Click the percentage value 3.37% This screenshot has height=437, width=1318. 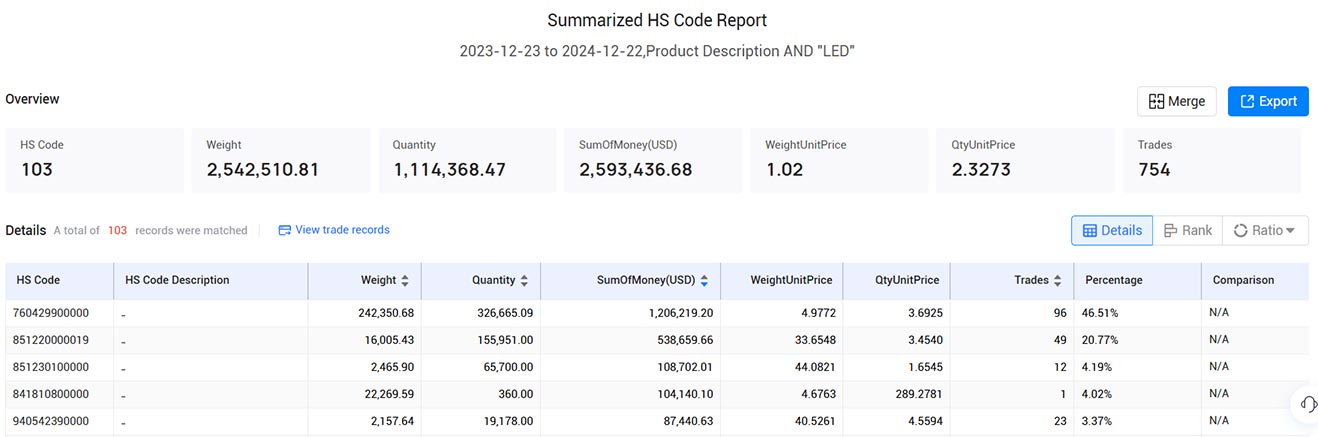coord(1097,421)
